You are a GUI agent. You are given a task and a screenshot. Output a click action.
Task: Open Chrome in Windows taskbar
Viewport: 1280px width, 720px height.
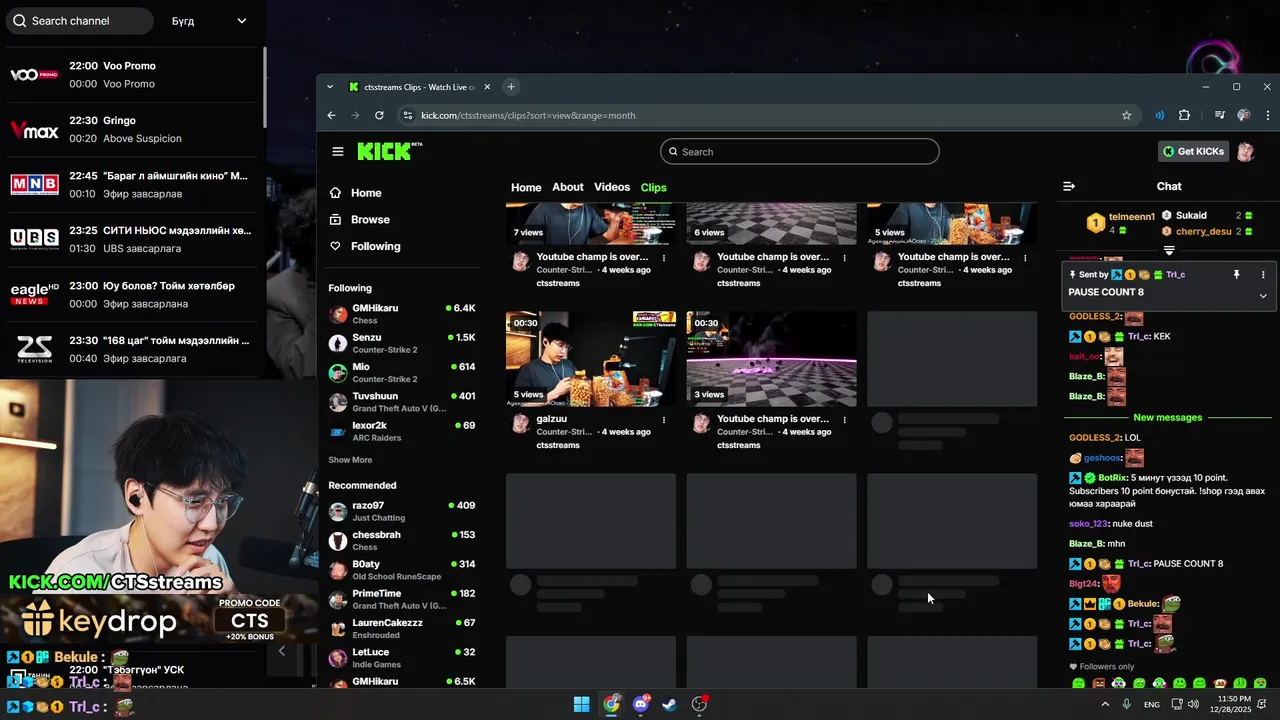pos(611,704)
